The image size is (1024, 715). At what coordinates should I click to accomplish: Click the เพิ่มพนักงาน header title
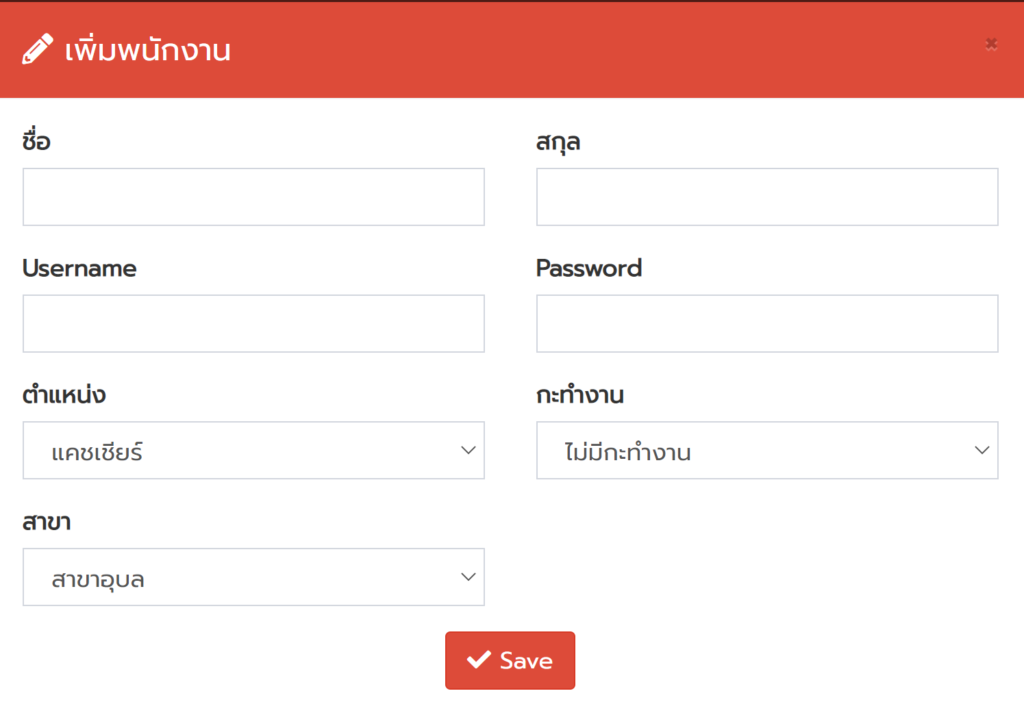148,50
